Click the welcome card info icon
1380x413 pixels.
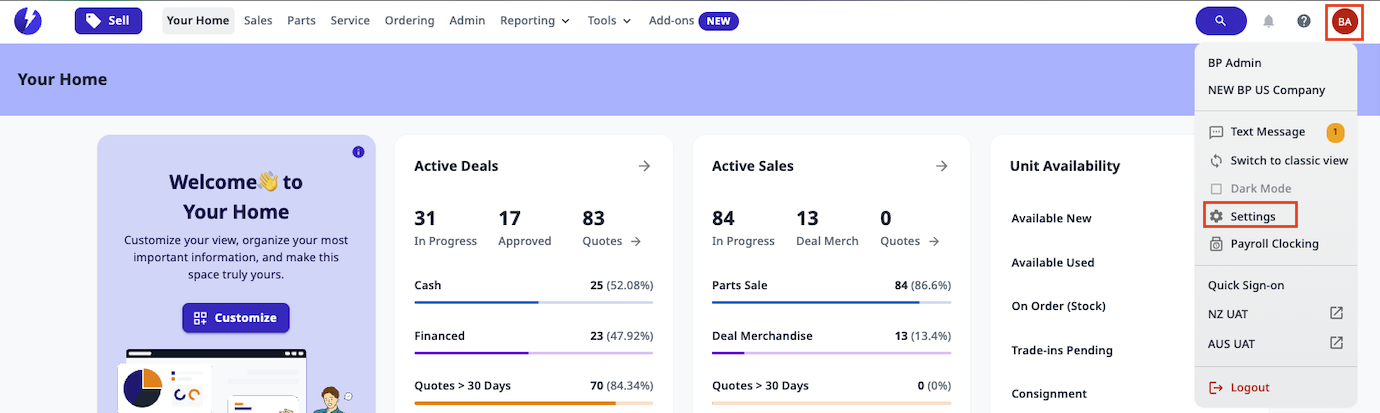click(x=358, y=152)
